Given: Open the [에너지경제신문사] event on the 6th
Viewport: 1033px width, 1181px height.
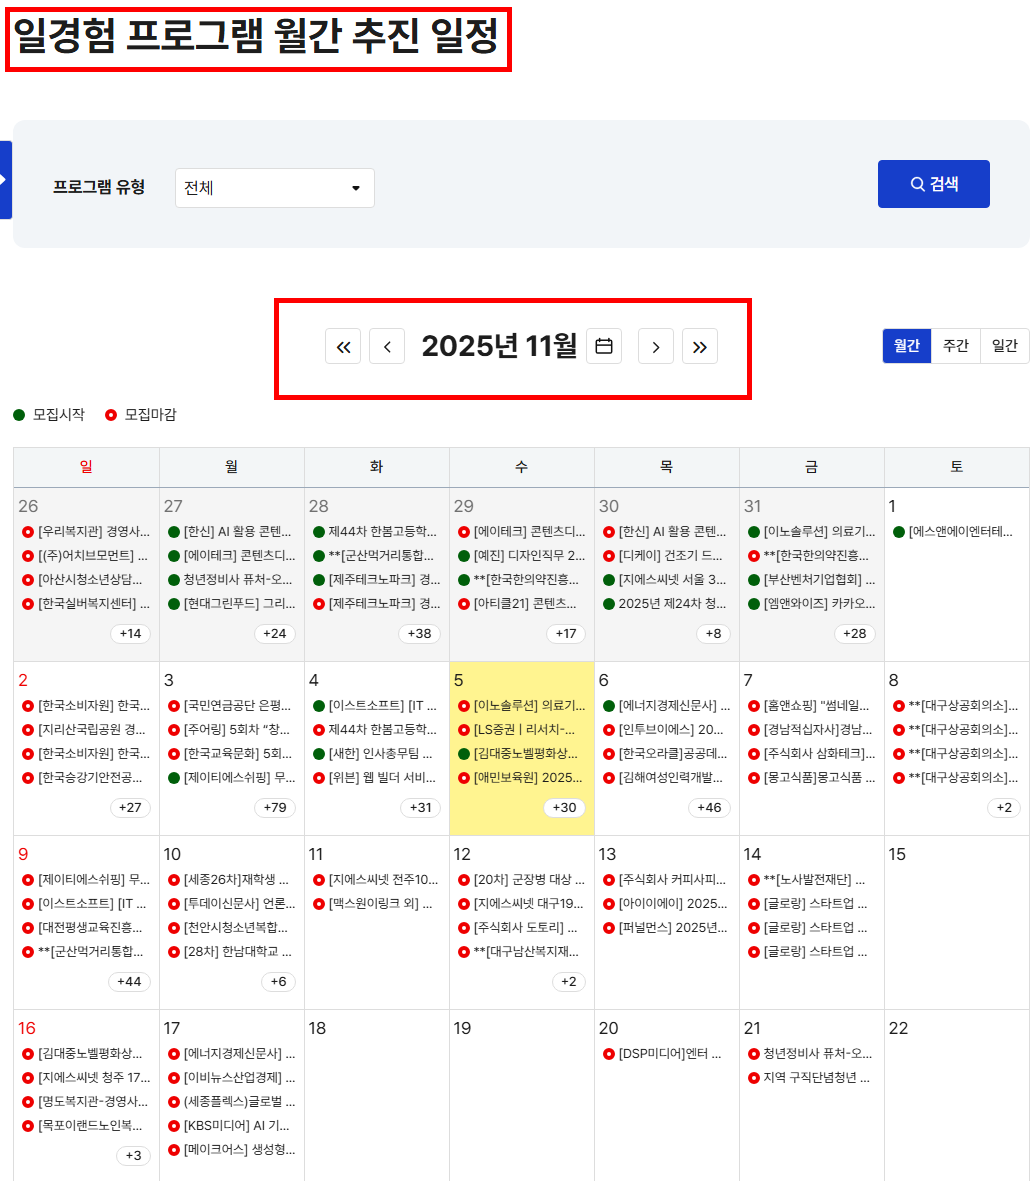Looking at the screenshot, I should (667, 706).
